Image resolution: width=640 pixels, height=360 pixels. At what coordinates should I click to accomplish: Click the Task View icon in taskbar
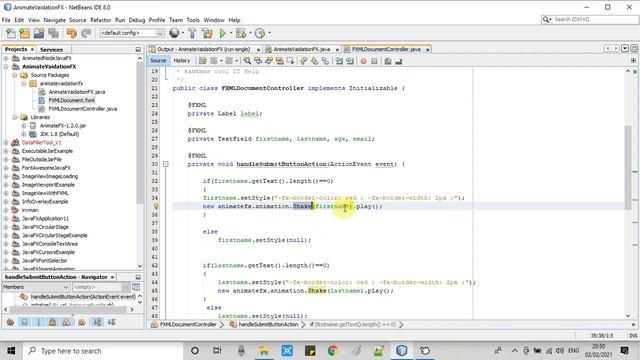point(217,351)
